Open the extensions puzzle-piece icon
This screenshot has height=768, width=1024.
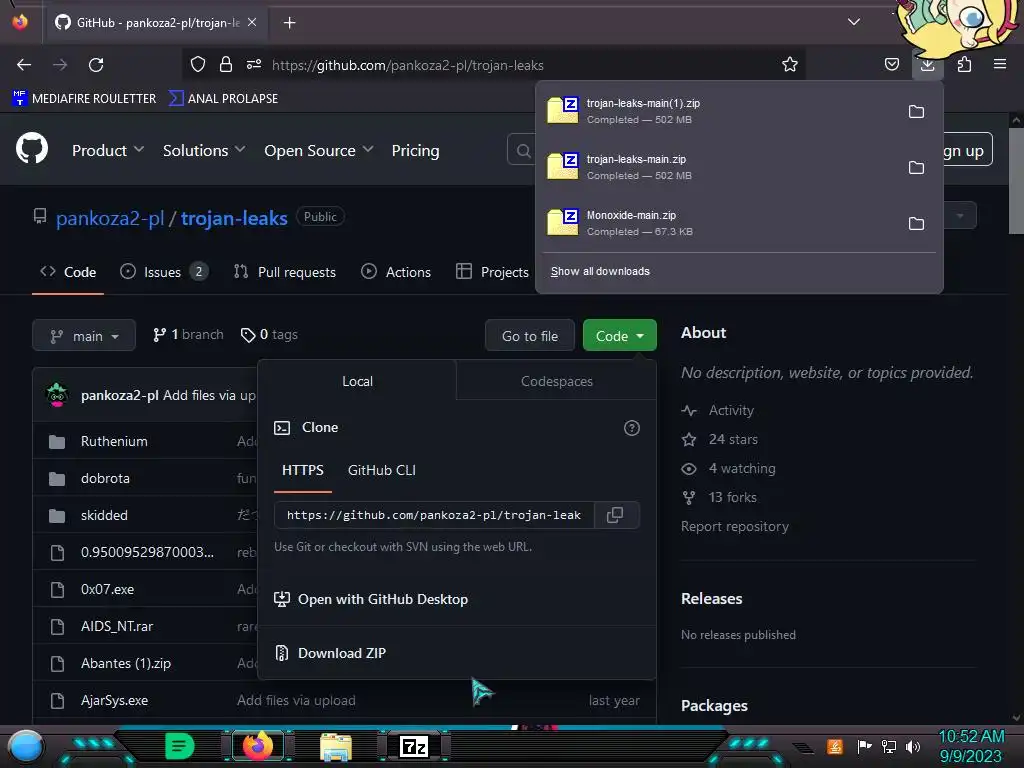point(964,65)
